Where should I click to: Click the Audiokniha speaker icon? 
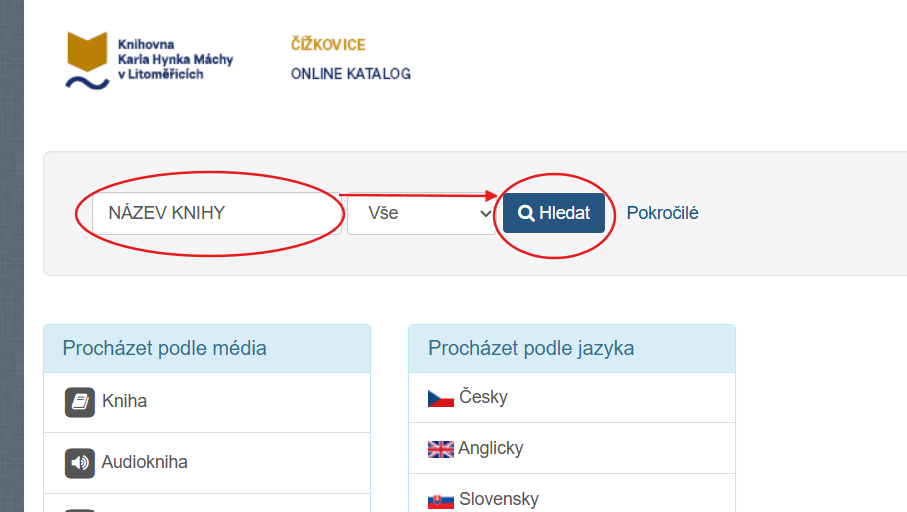(x=80, y=463)
